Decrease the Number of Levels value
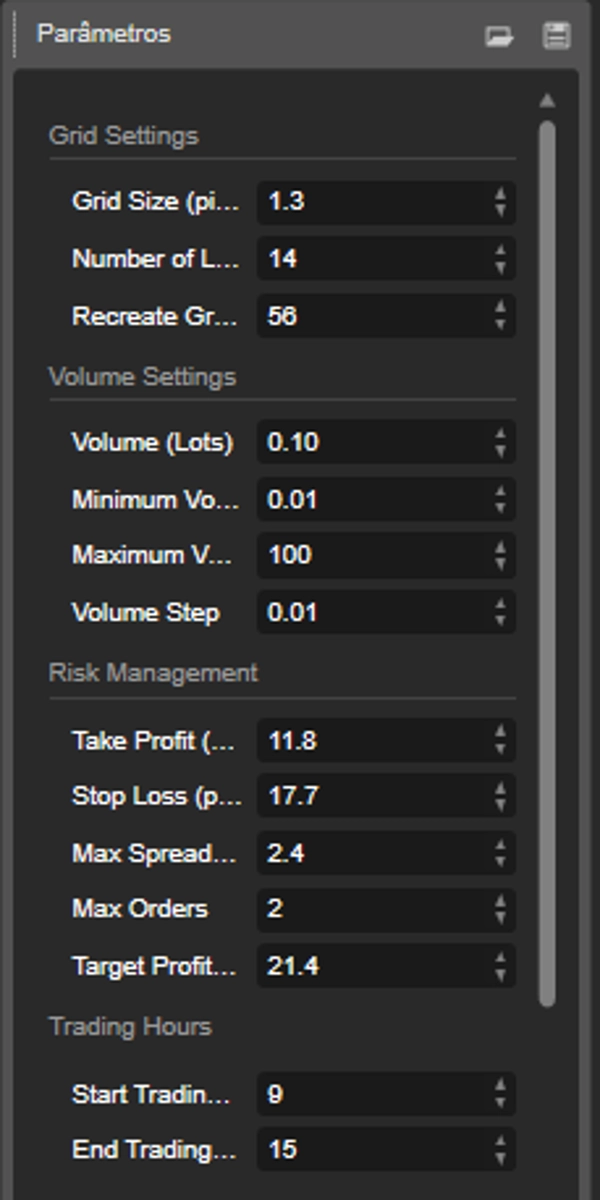Viewport: 600px width, 1200px height. (500, 268)
